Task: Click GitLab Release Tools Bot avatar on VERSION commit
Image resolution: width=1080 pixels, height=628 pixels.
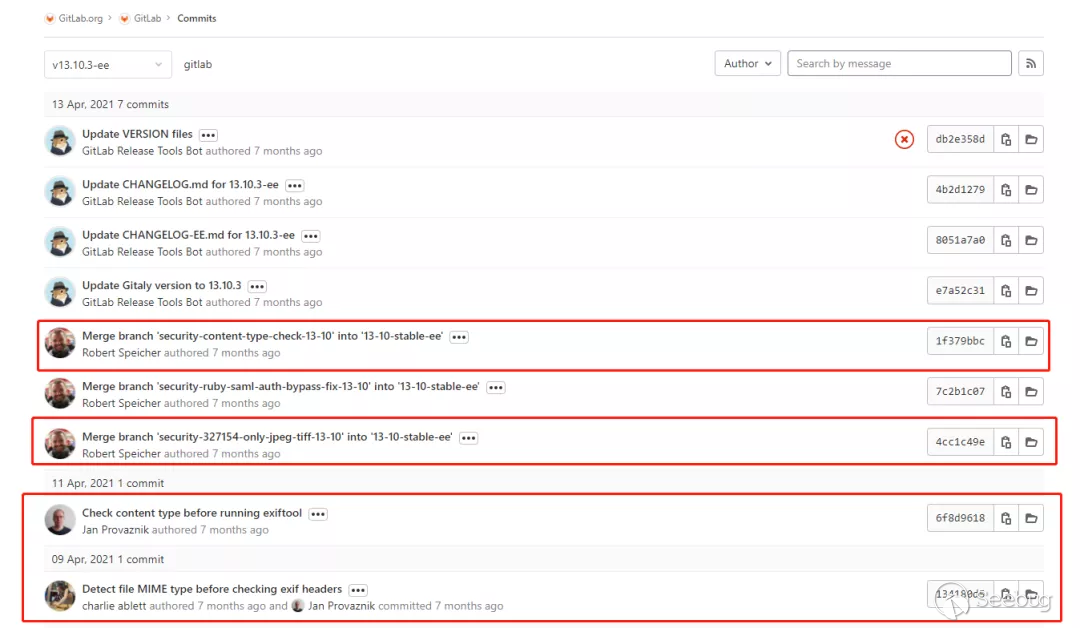Action: tap(60, 141)
